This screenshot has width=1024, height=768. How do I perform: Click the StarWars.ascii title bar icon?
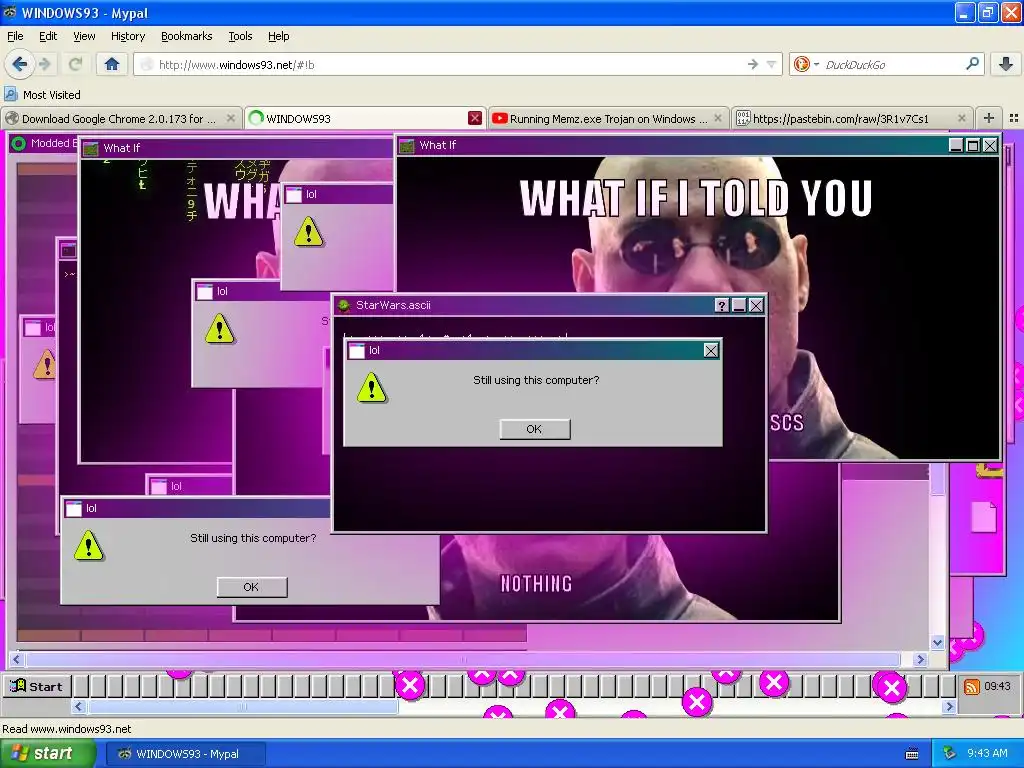[344, 305]
